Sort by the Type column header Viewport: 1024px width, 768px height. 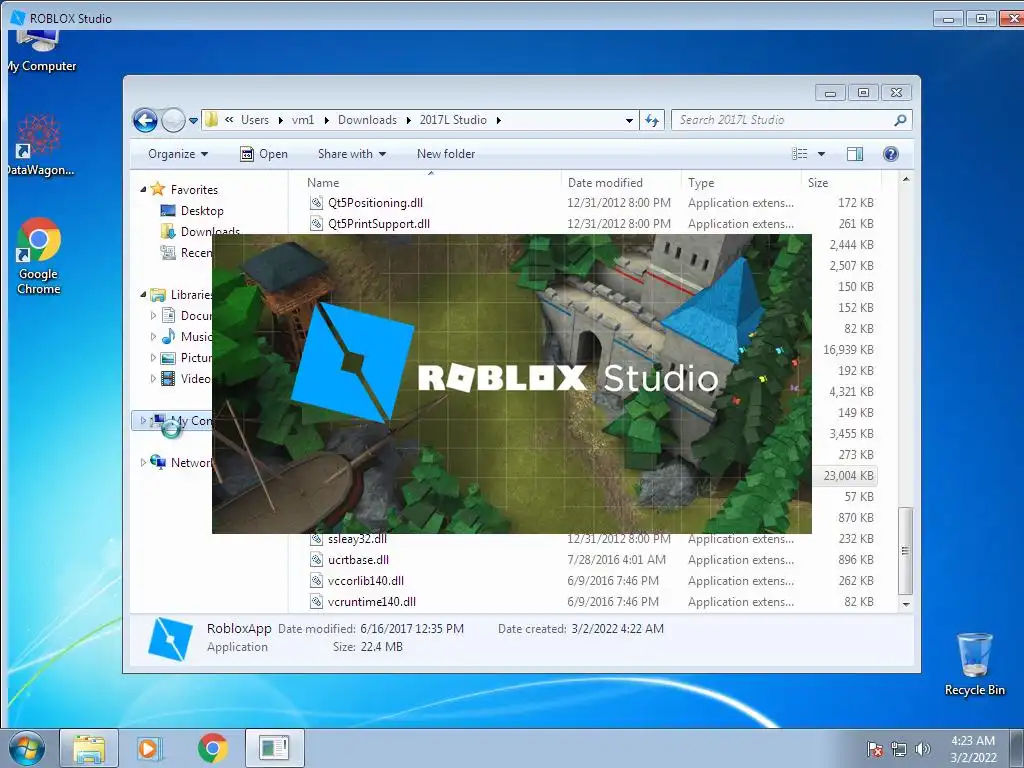click(701, 183)
